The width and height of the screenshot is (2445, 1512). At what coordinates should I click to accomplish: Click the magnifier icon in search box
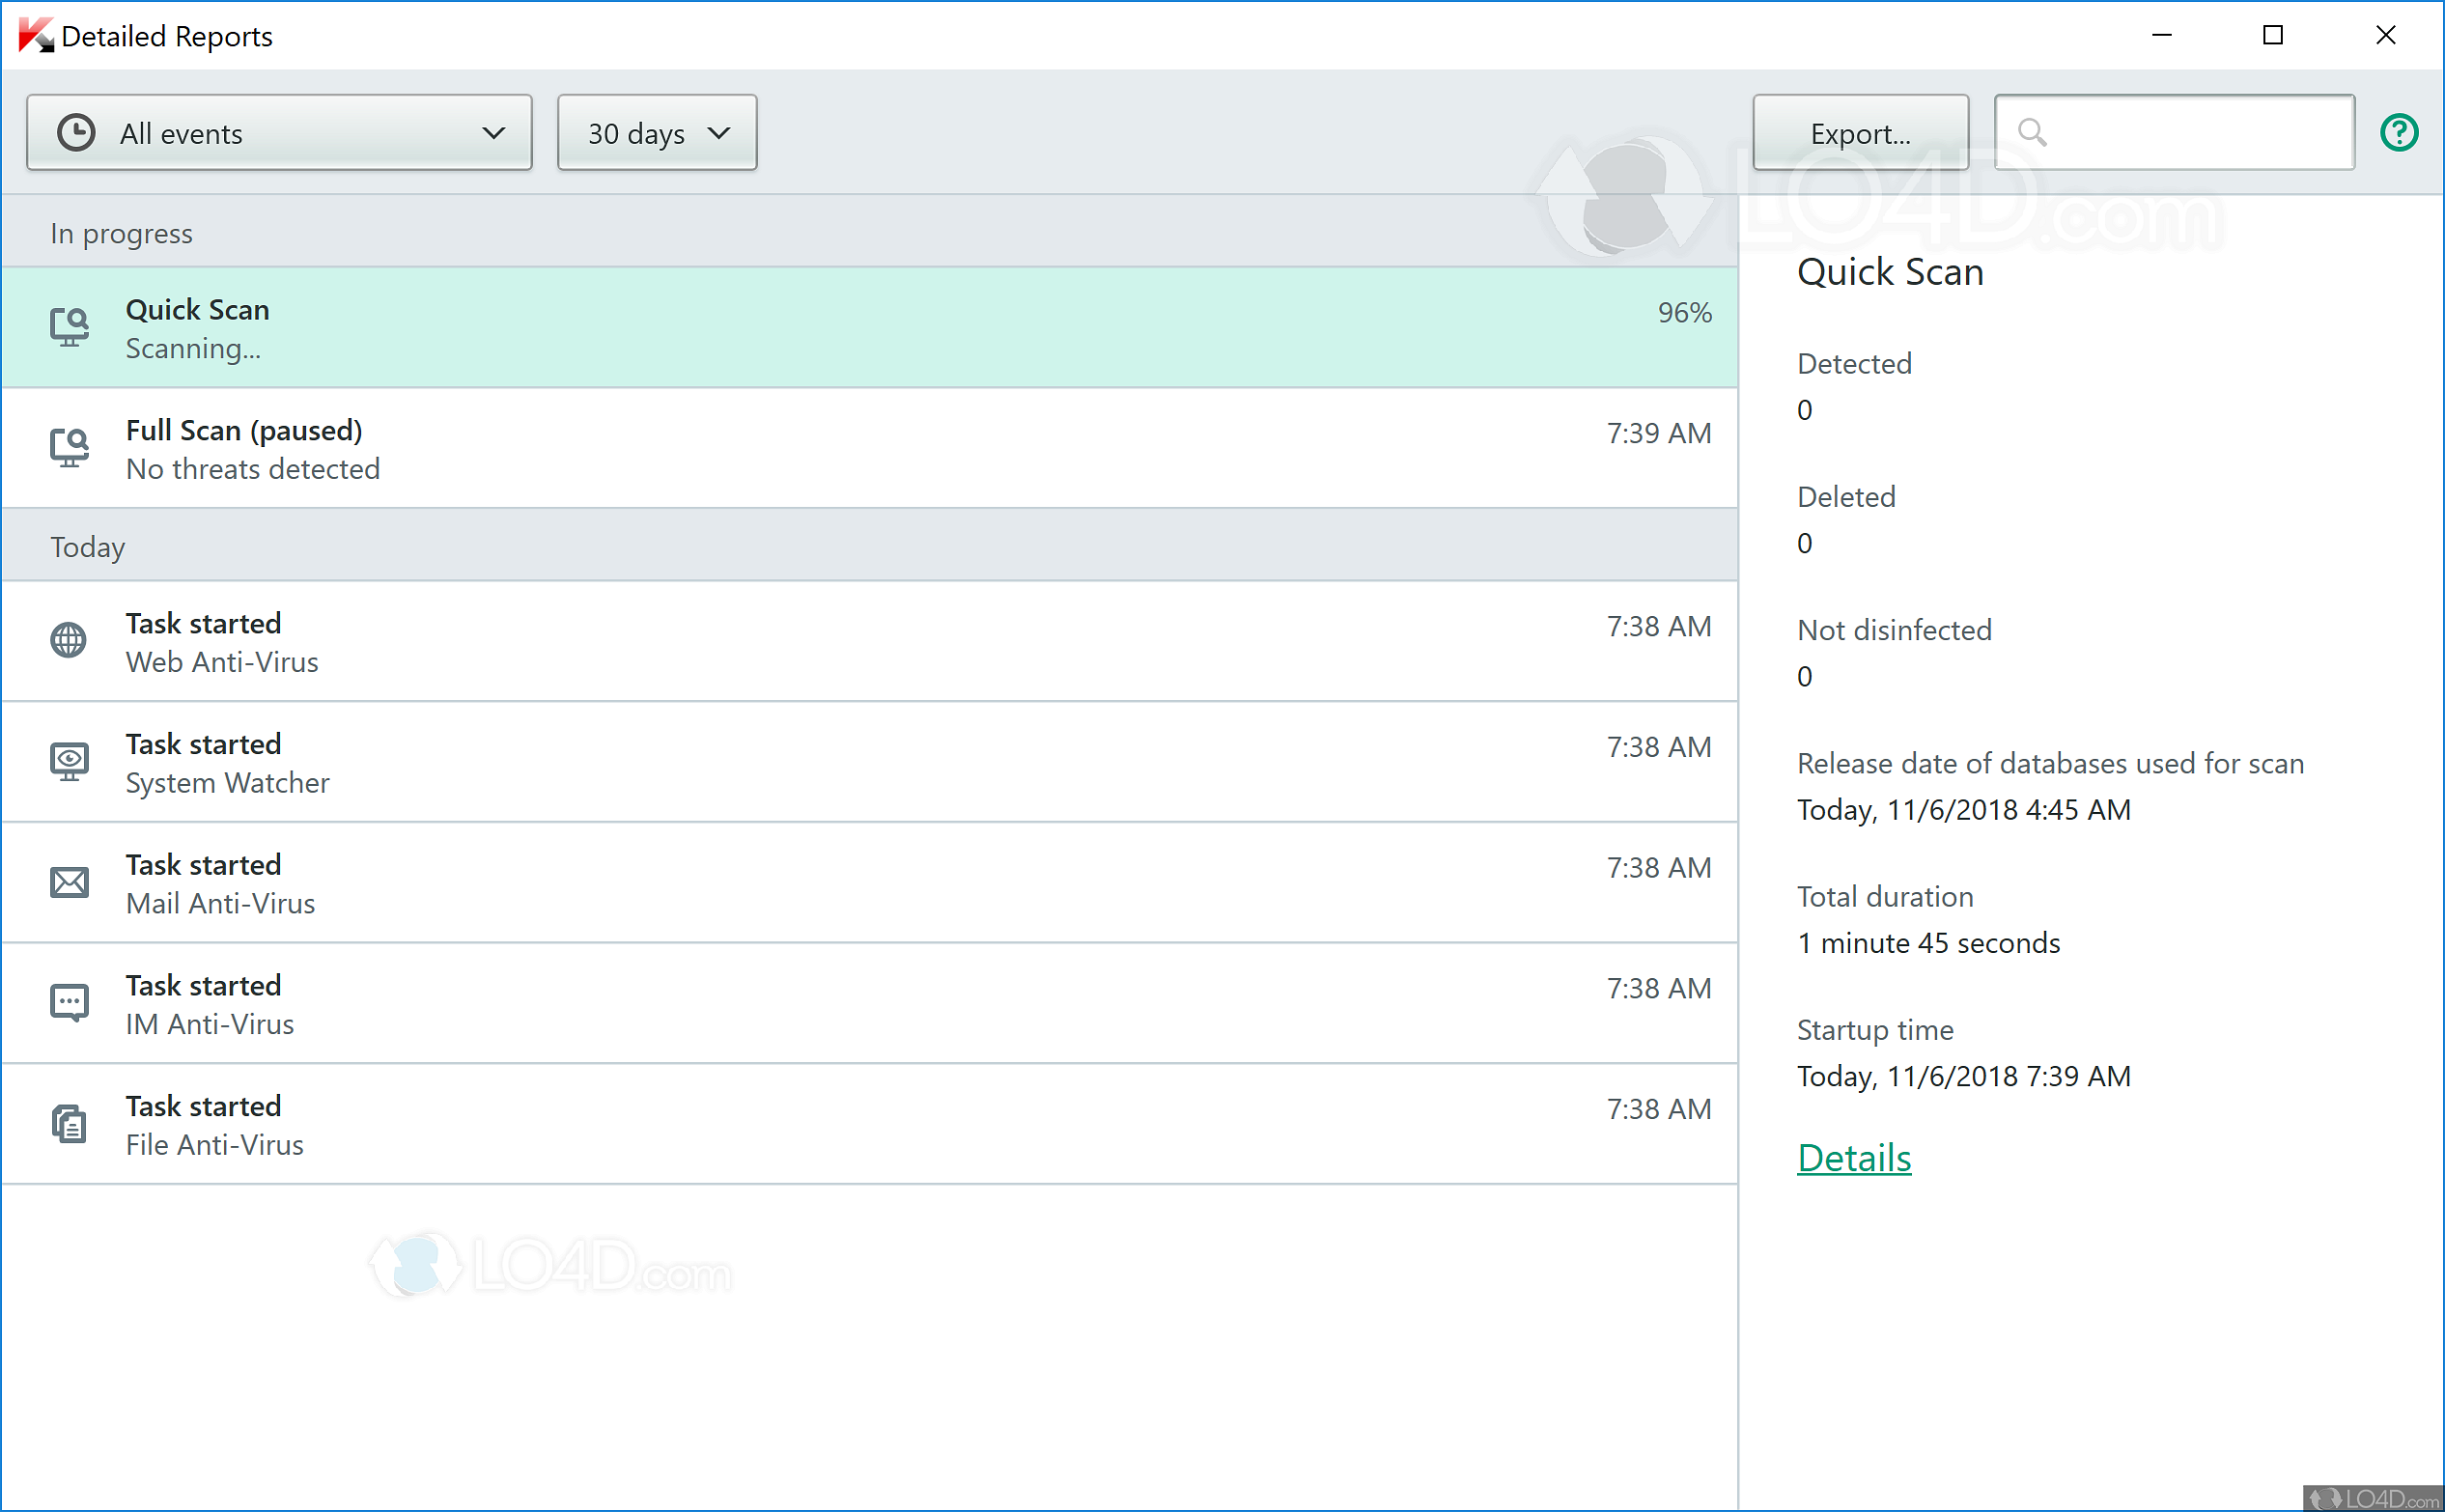tap(2032, 132)
